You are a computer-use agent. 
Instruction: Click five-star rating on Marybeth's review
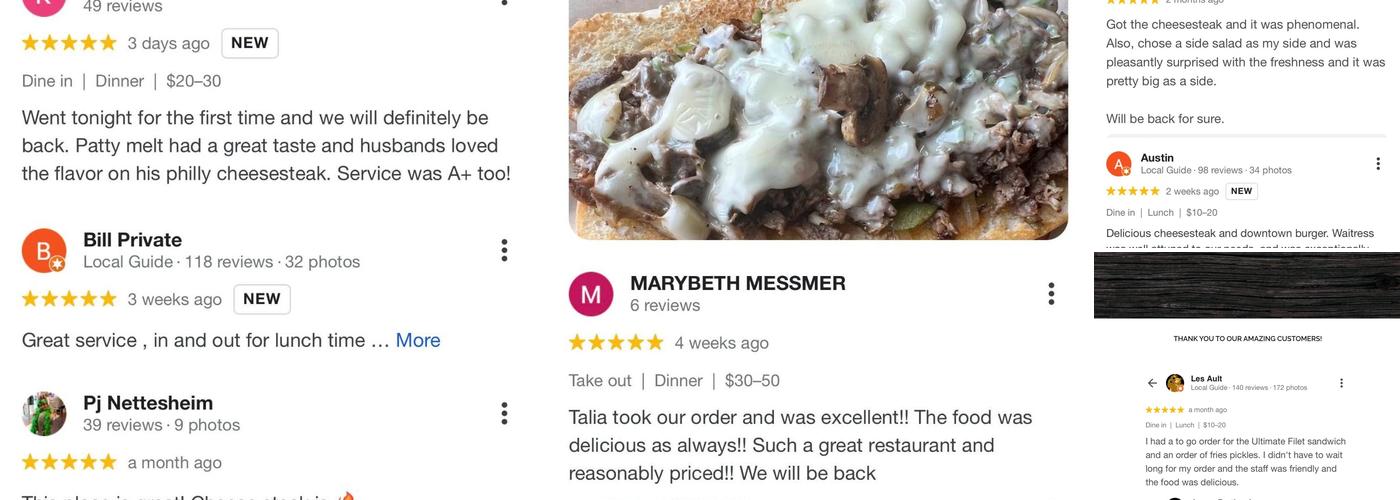click(x=616, y=343)
